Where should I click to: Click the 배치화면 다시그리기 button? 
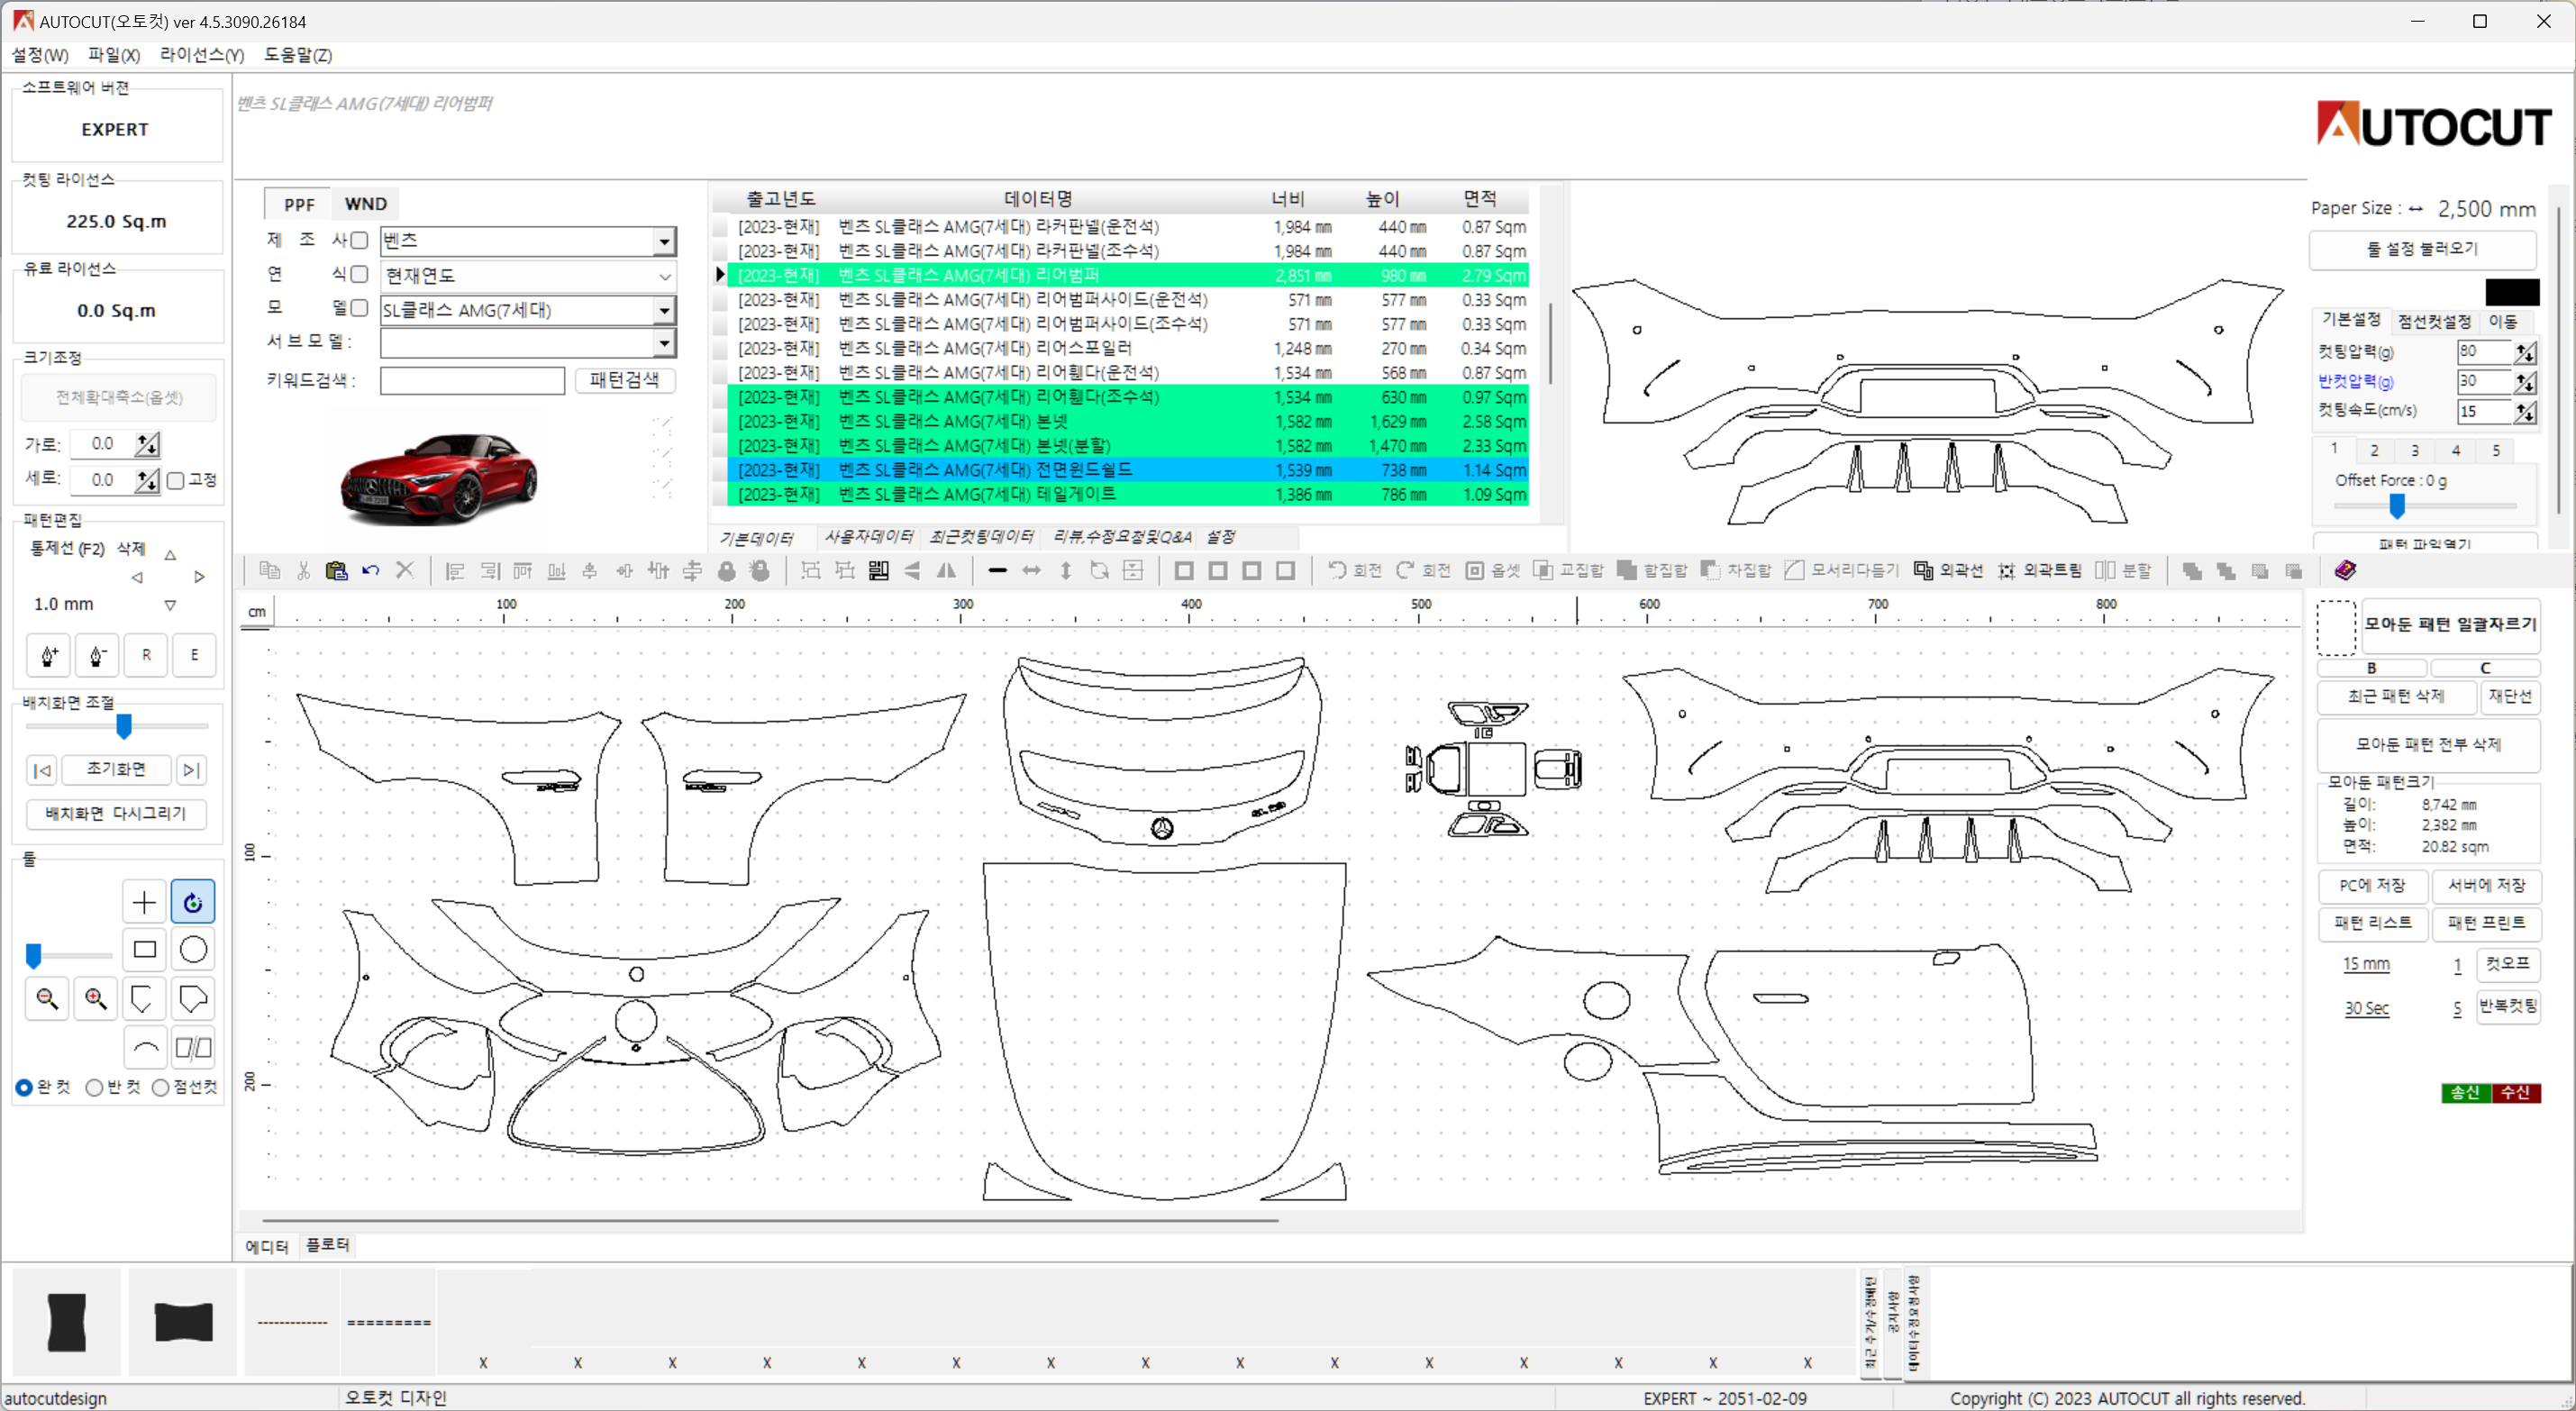[x=116, y=814]
